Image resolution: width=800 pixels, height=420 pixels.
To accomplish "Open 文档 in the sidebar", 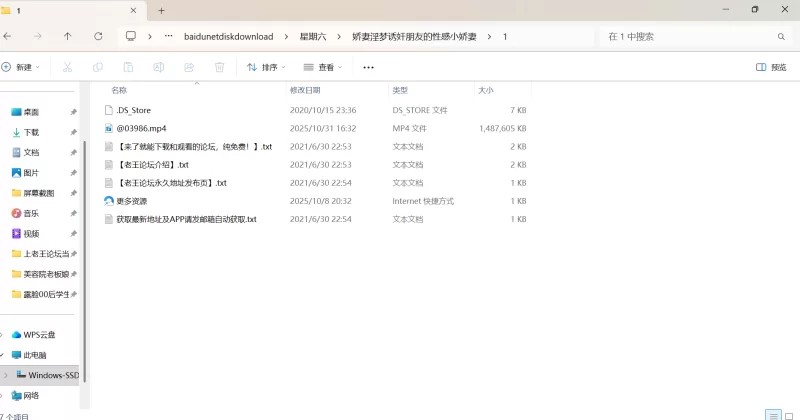I will point(31,153).
